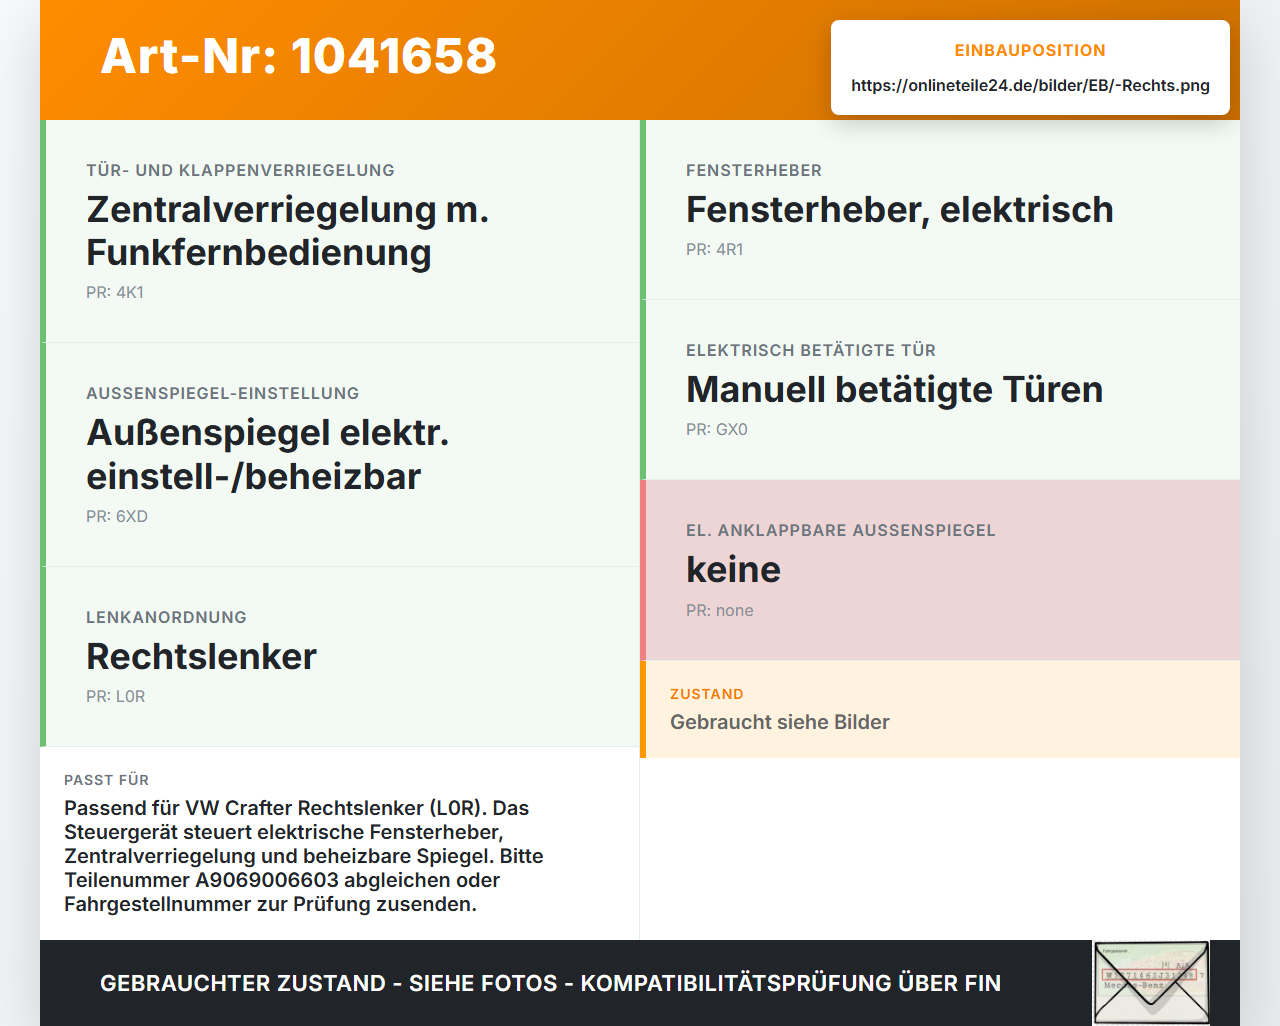Open the Mercedes-Benz label thumbnail in footer
Screen dimensions: 1280x1026
[1151, 983]
